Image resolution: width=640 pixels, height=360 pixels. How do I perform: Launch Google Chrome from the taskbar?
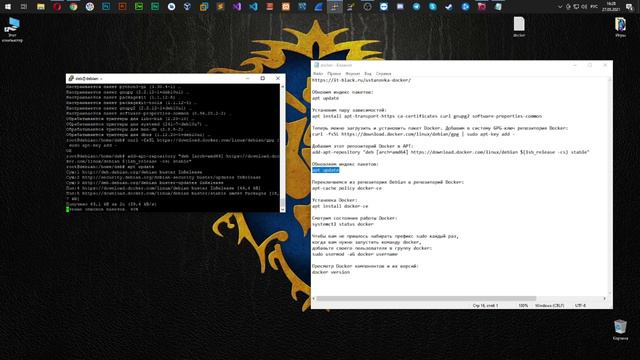[x=73, y=7]
